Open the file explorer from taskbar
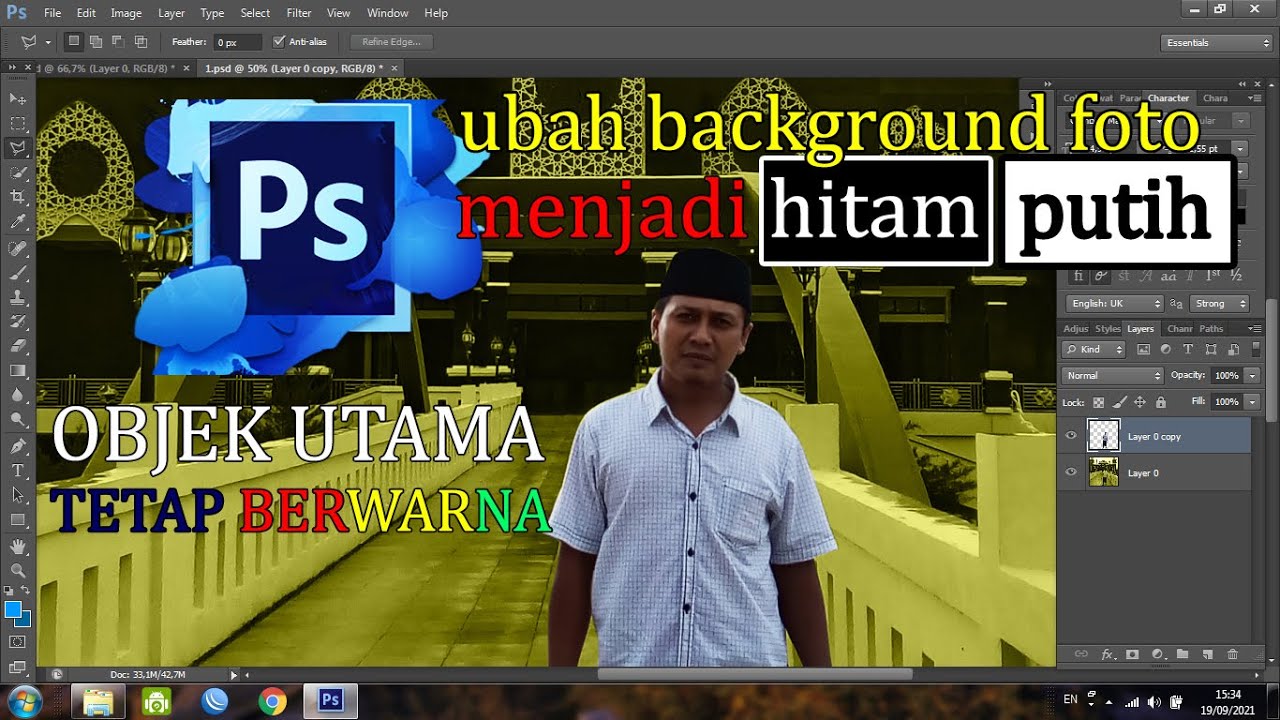The height and width of the screenshot is (720, 1280). pyautogui.click(x=99, y=702)
